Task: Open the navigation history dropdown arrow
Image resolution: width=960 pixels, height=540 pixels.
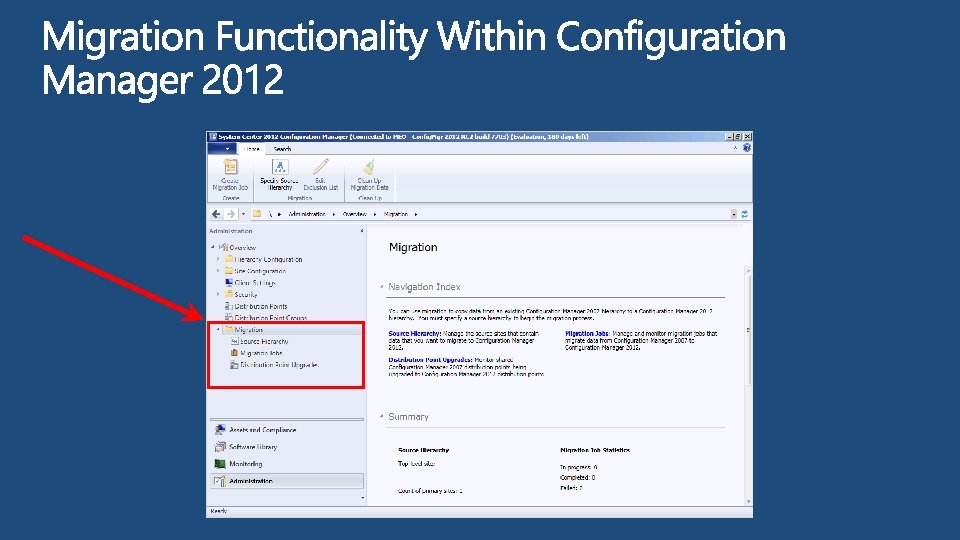Action: pos(244,214)
